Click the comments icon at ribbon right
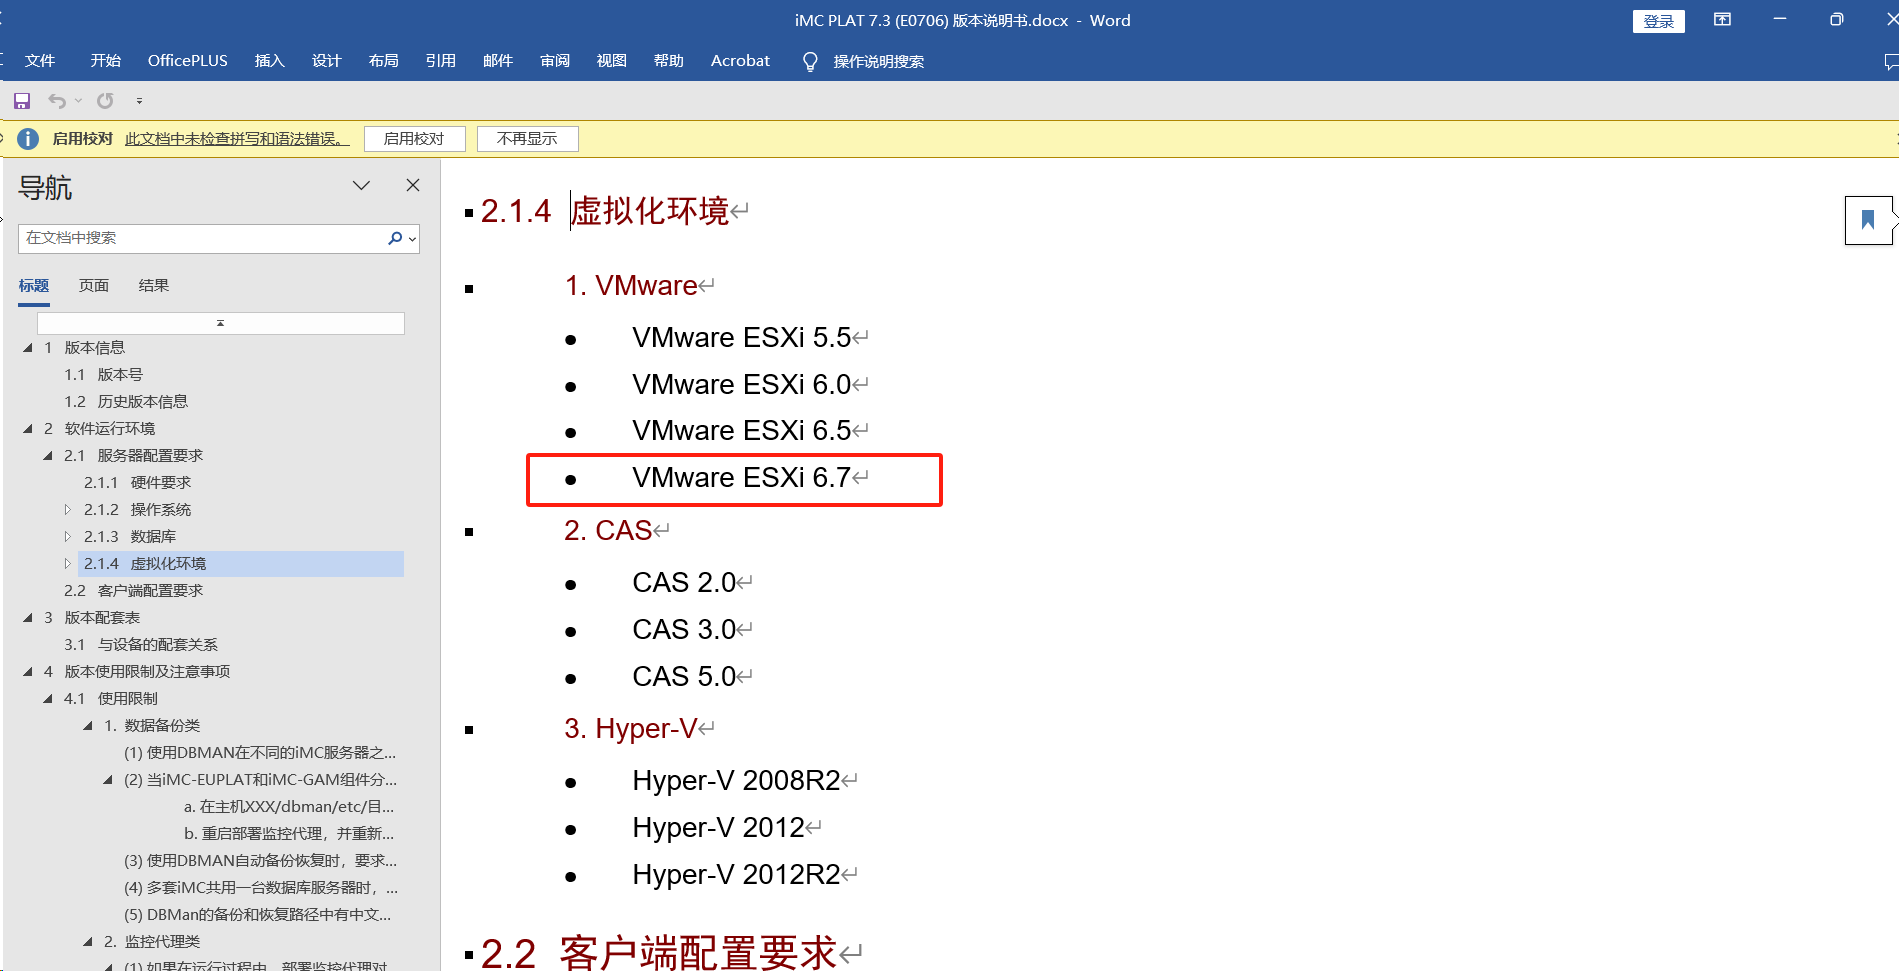Screen dimensions: 1899x971 coord(1890,62)
